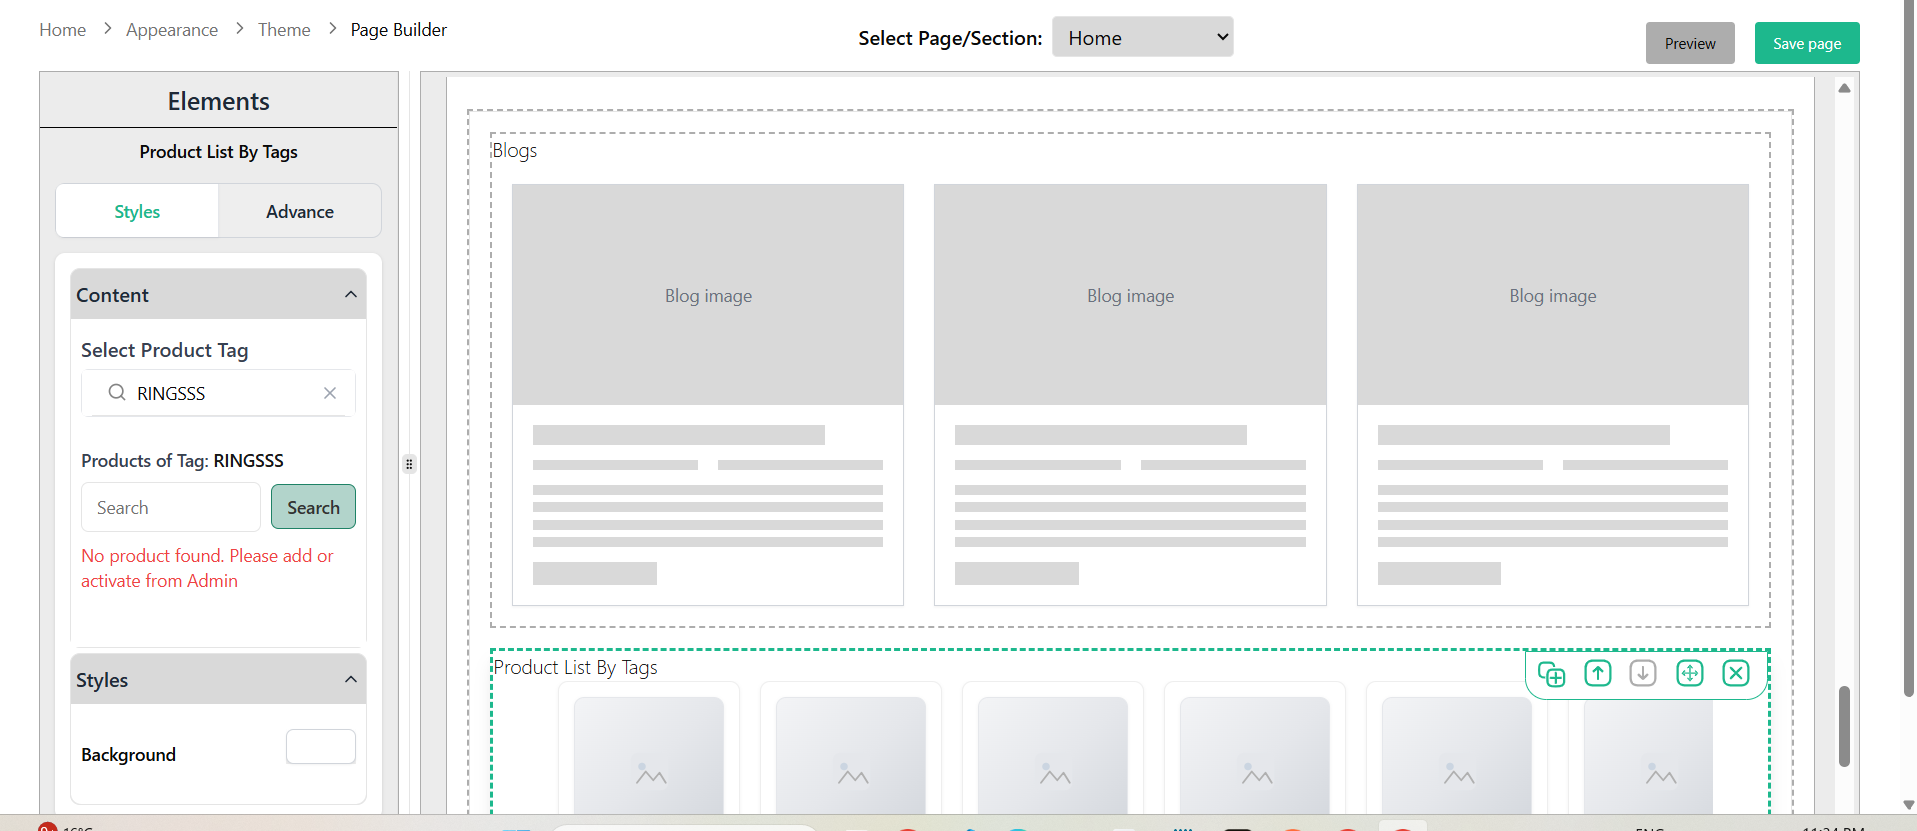Select the last Blog image placeholder

click(1553, 295)
